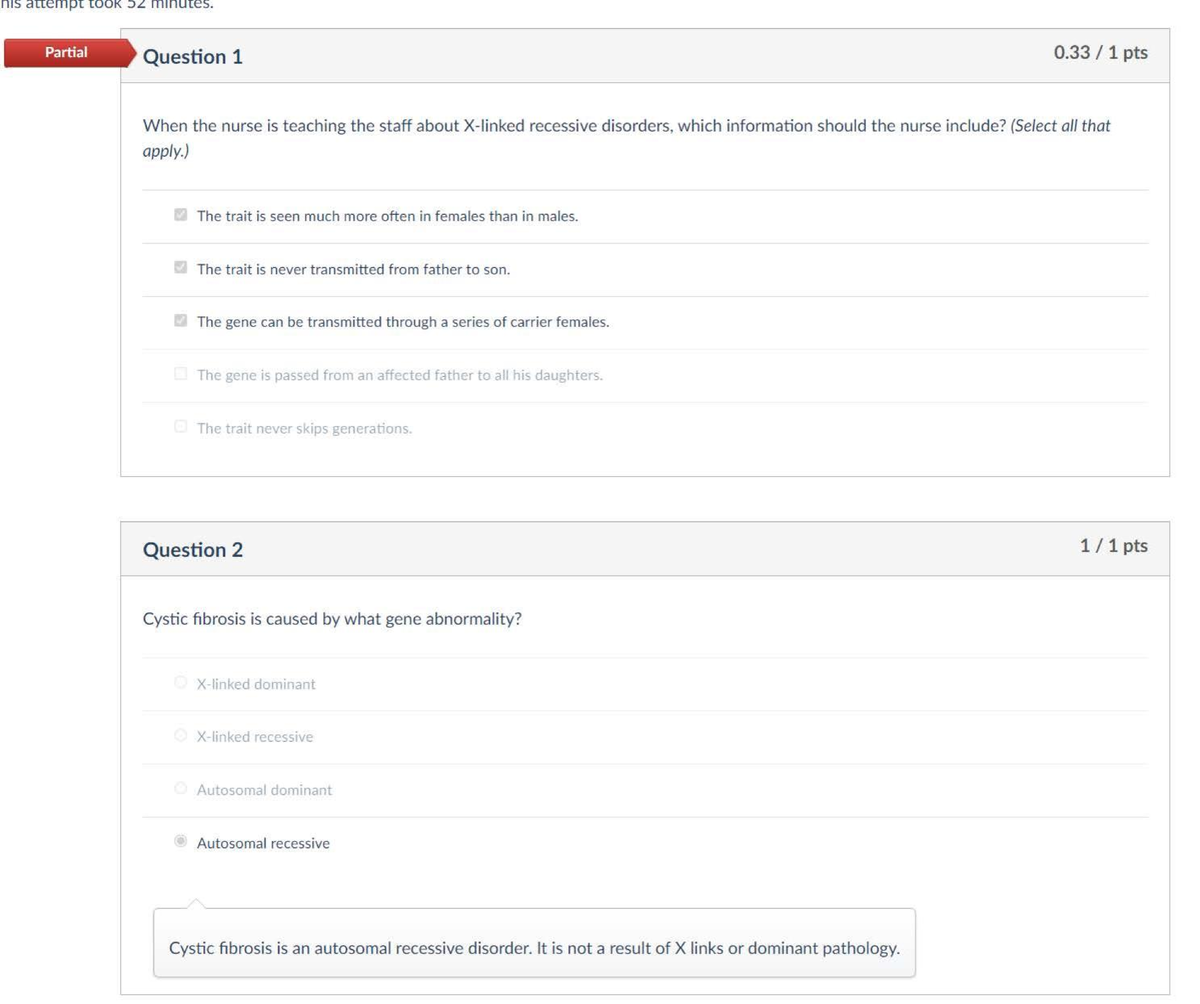The image size is (1200, 1004).
Task: Click the 1 / 1 pts score
Action: click(1114, 545)
